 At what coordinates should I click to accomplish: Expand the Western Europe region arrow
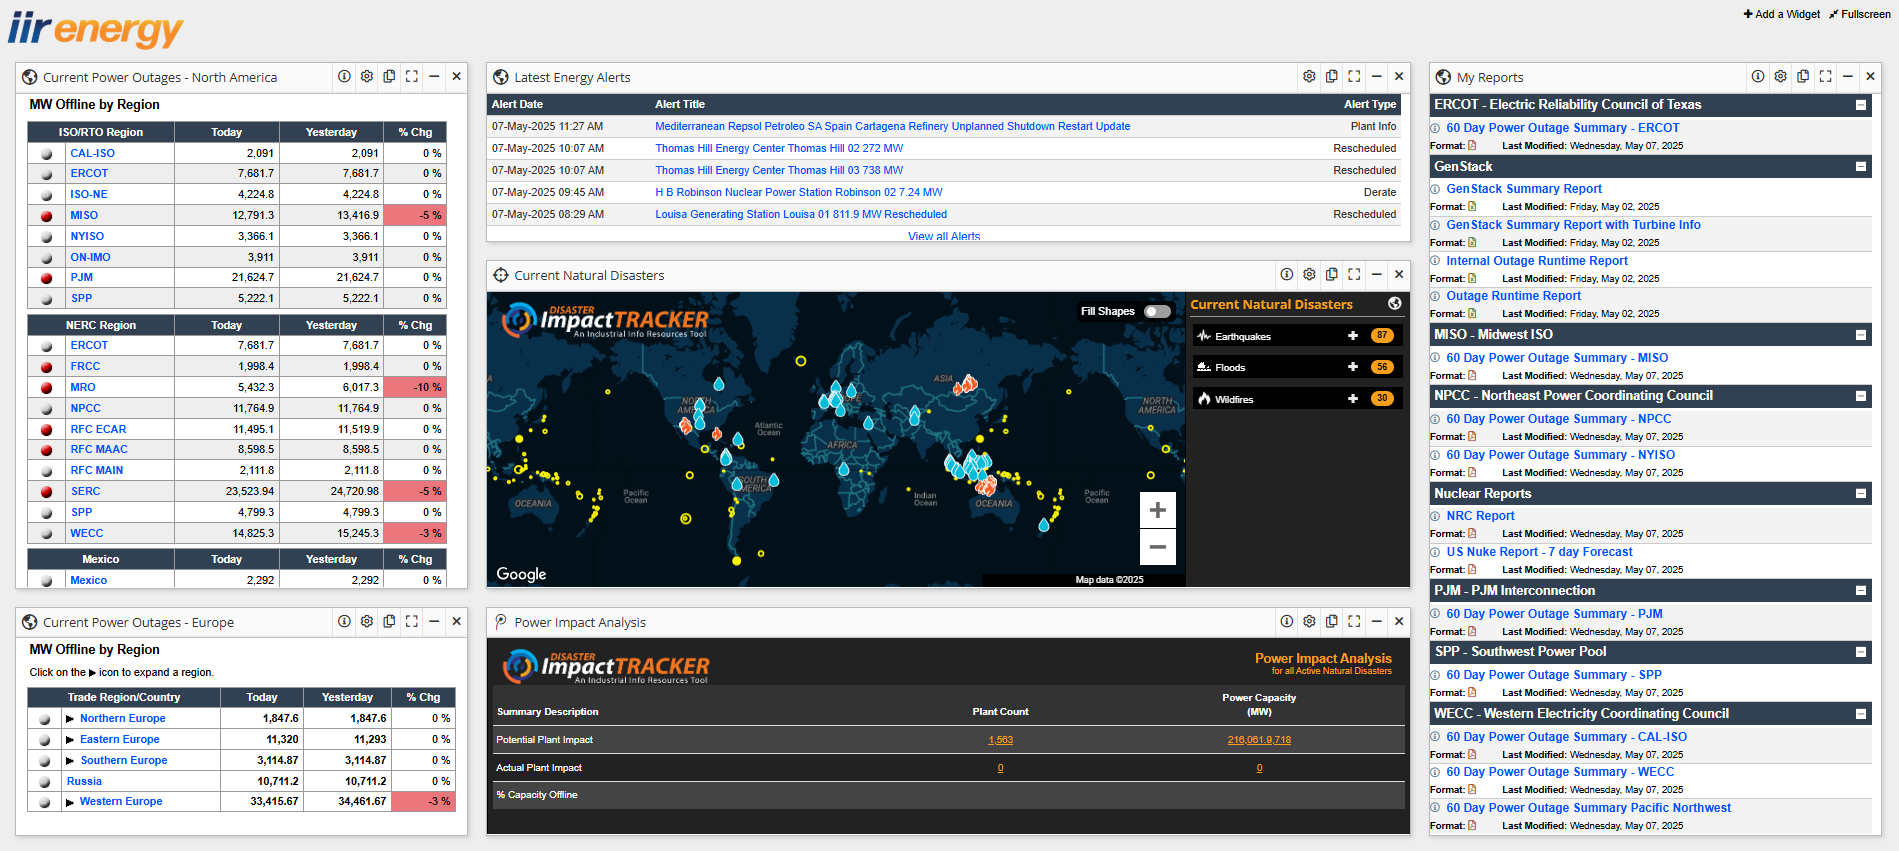[x=70, y=801]
